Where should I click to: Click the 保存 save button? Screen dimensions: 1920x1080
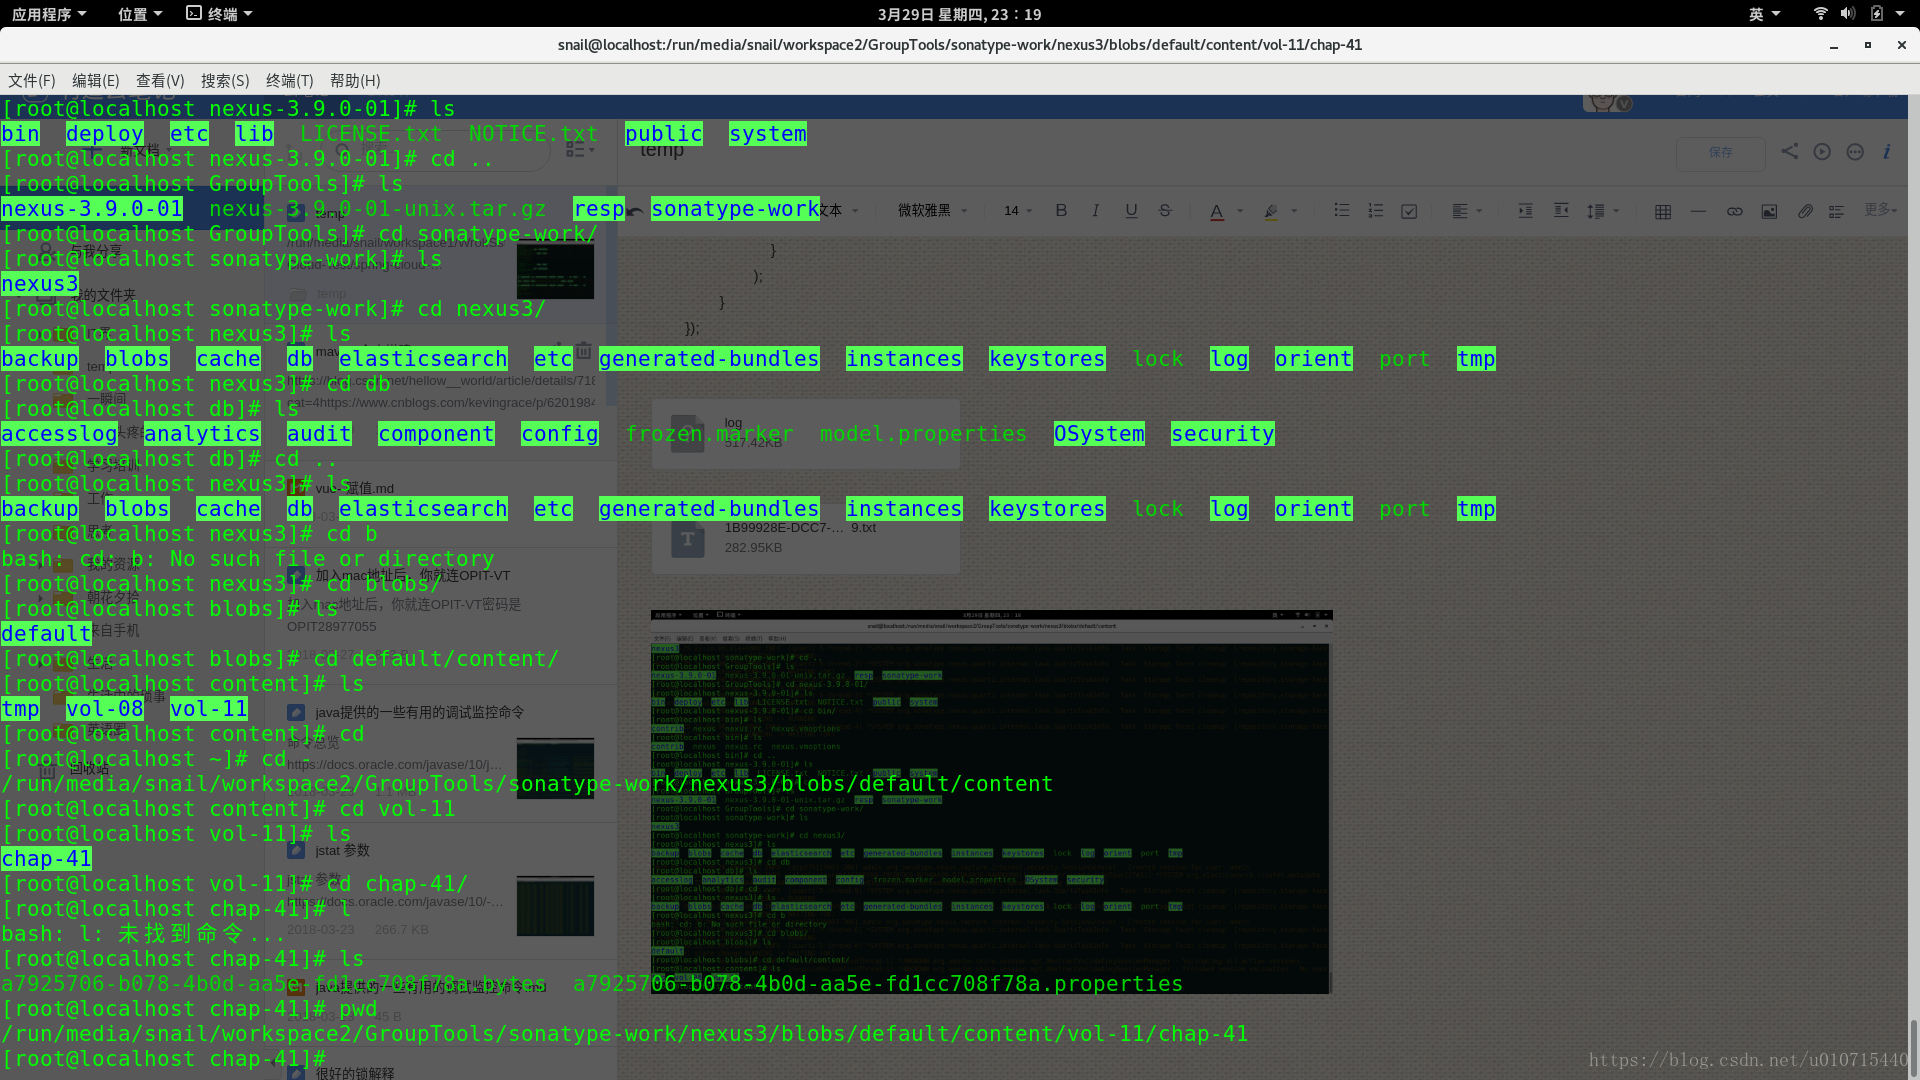[x=1720, y=152]
